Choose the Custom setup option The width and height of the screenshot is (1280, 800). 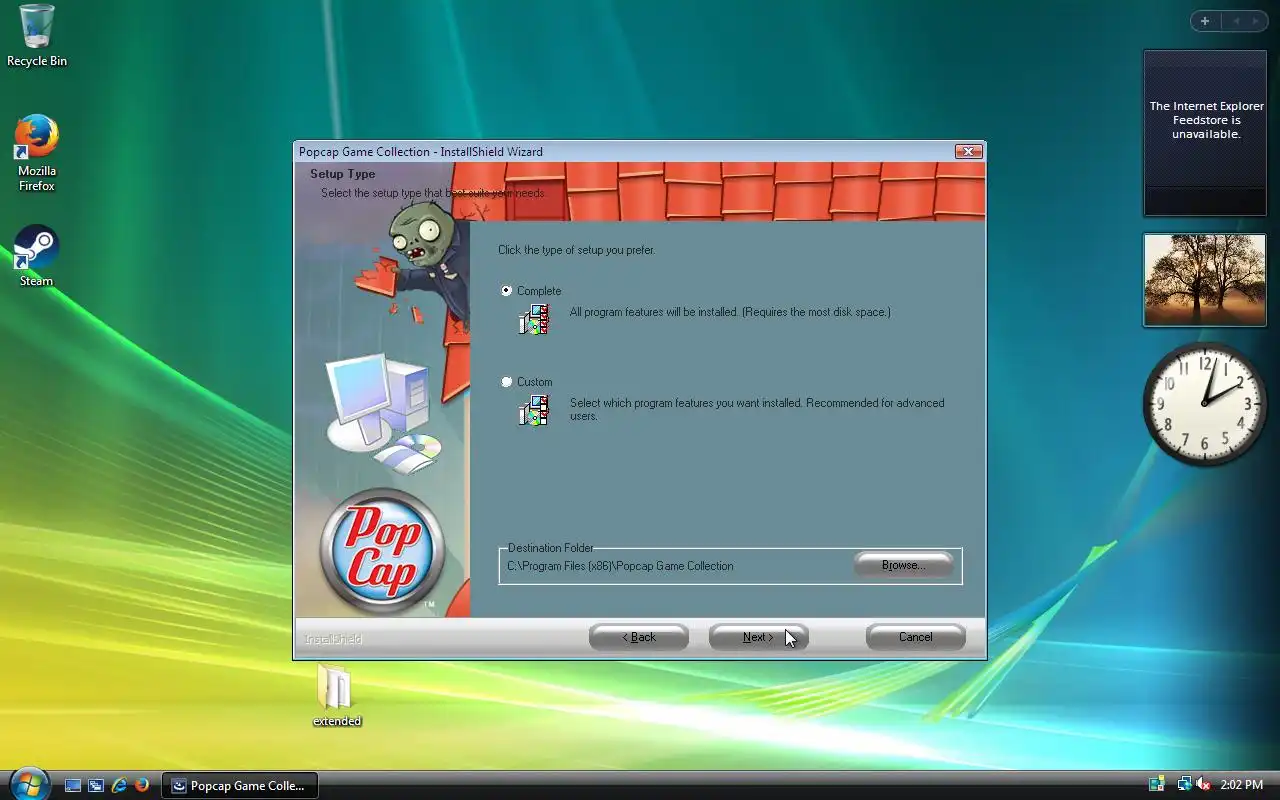click(527, 382)
